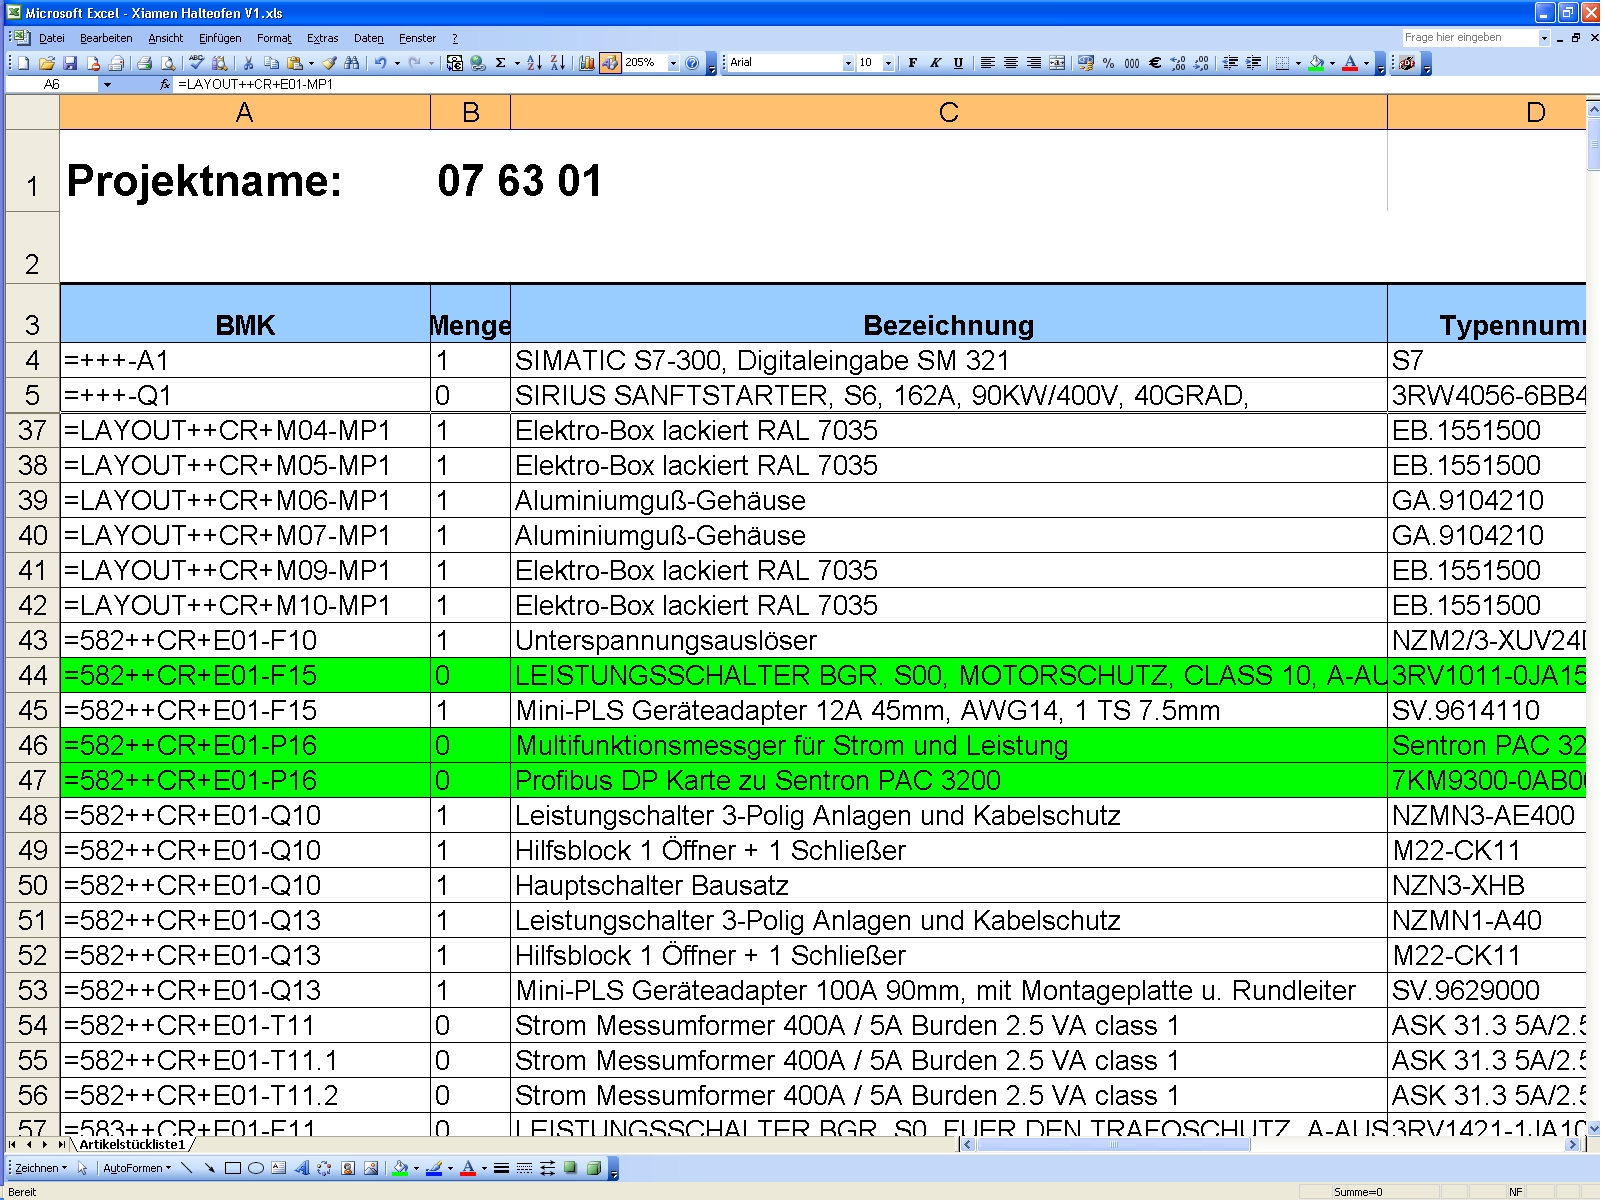The height and width of the screenshot is (1200, 1604).
Task: Sort ascending A to Z
Action: 535,63
